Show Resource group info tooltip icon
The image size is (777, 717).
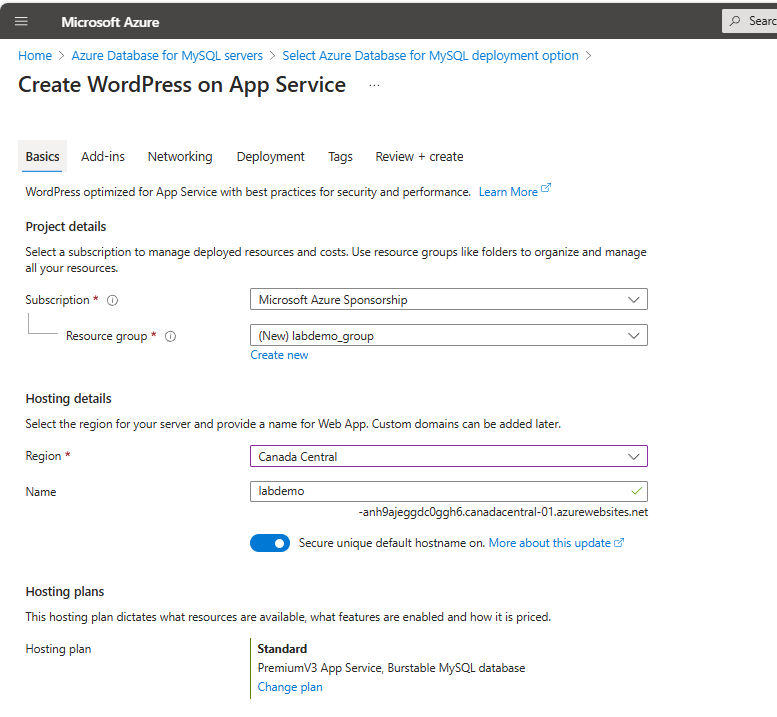click(170, 336)
